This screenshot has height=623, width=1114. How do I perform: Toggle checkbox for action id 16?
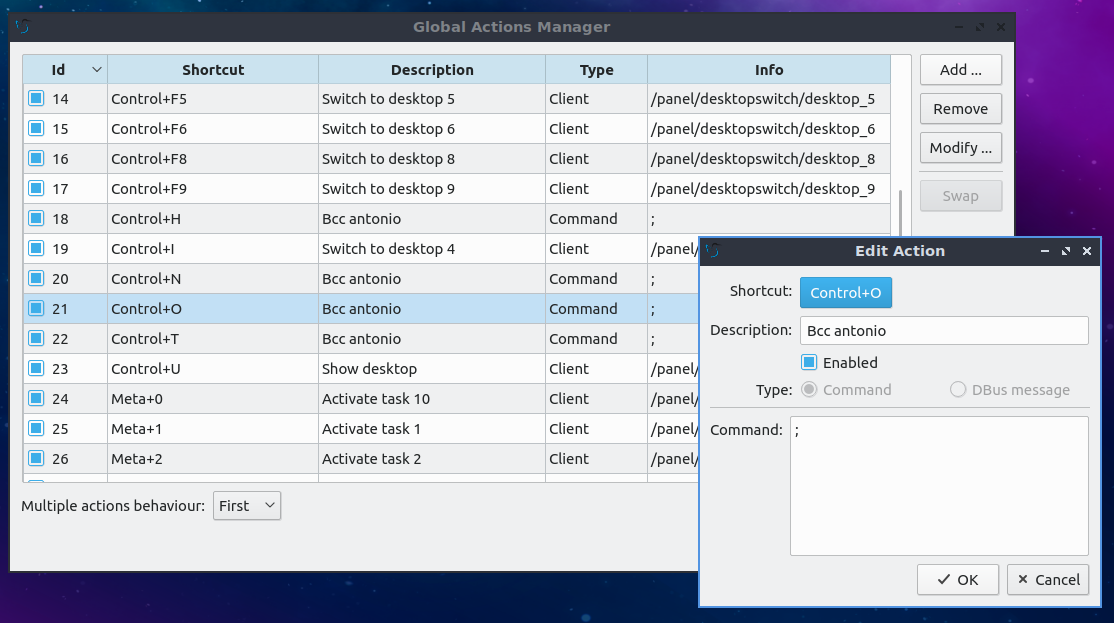[36, 158]
